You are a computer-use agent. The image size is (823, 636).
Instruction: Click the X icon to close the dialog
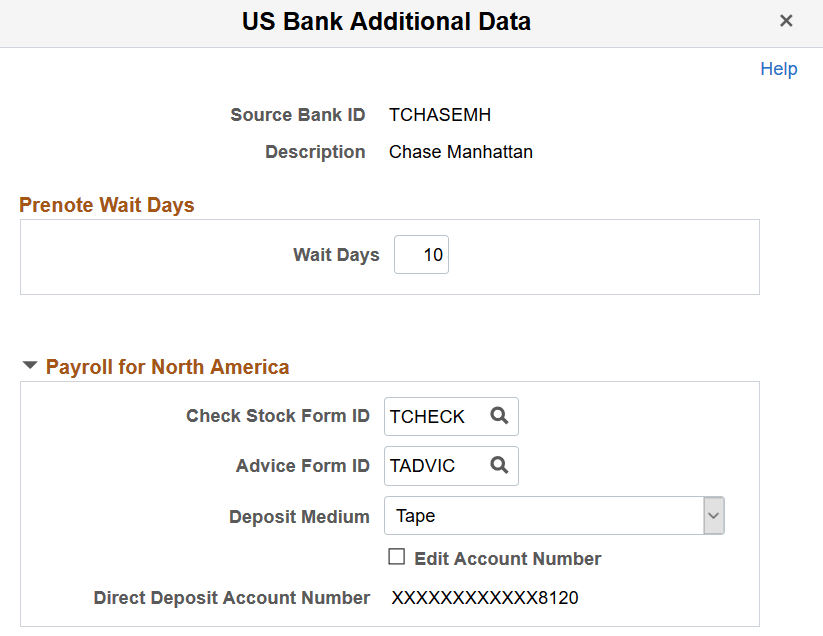pos(787,20)
